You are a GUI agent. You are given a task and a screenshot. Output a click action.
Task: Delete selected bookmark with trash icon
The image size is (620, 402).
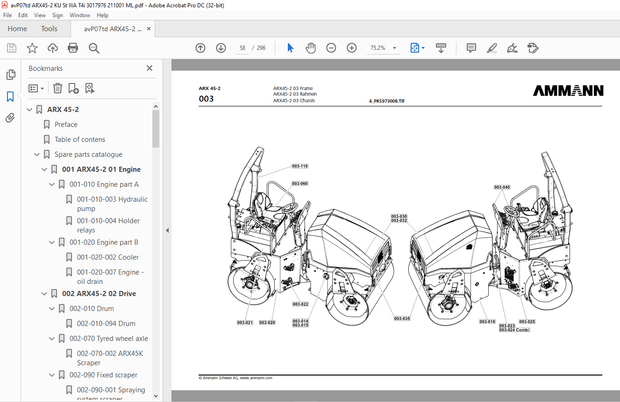tap(58, 88)
